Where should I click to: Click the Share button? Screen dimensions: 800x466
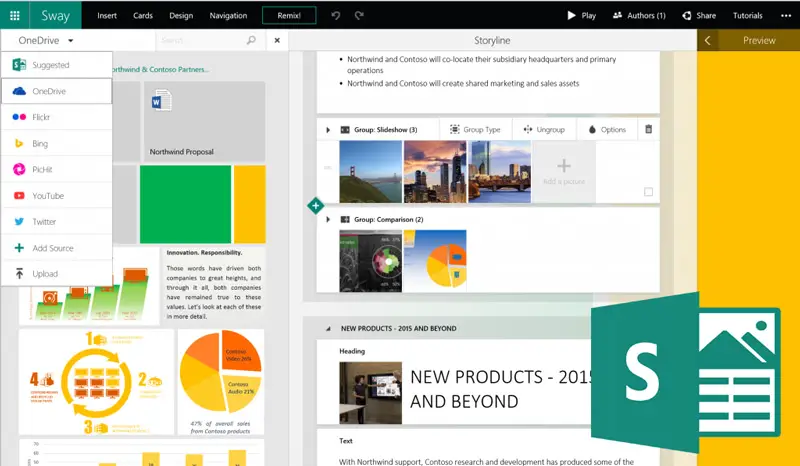[699, 15]
